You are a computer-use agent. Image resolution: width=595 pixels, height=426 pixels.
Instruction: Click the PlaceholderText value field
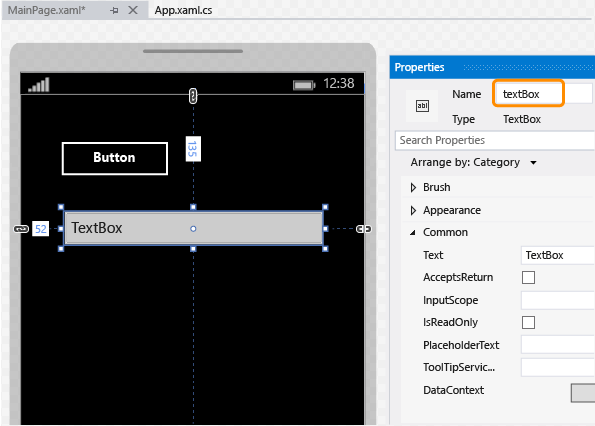pyautogui.click(x=557, y=345)
